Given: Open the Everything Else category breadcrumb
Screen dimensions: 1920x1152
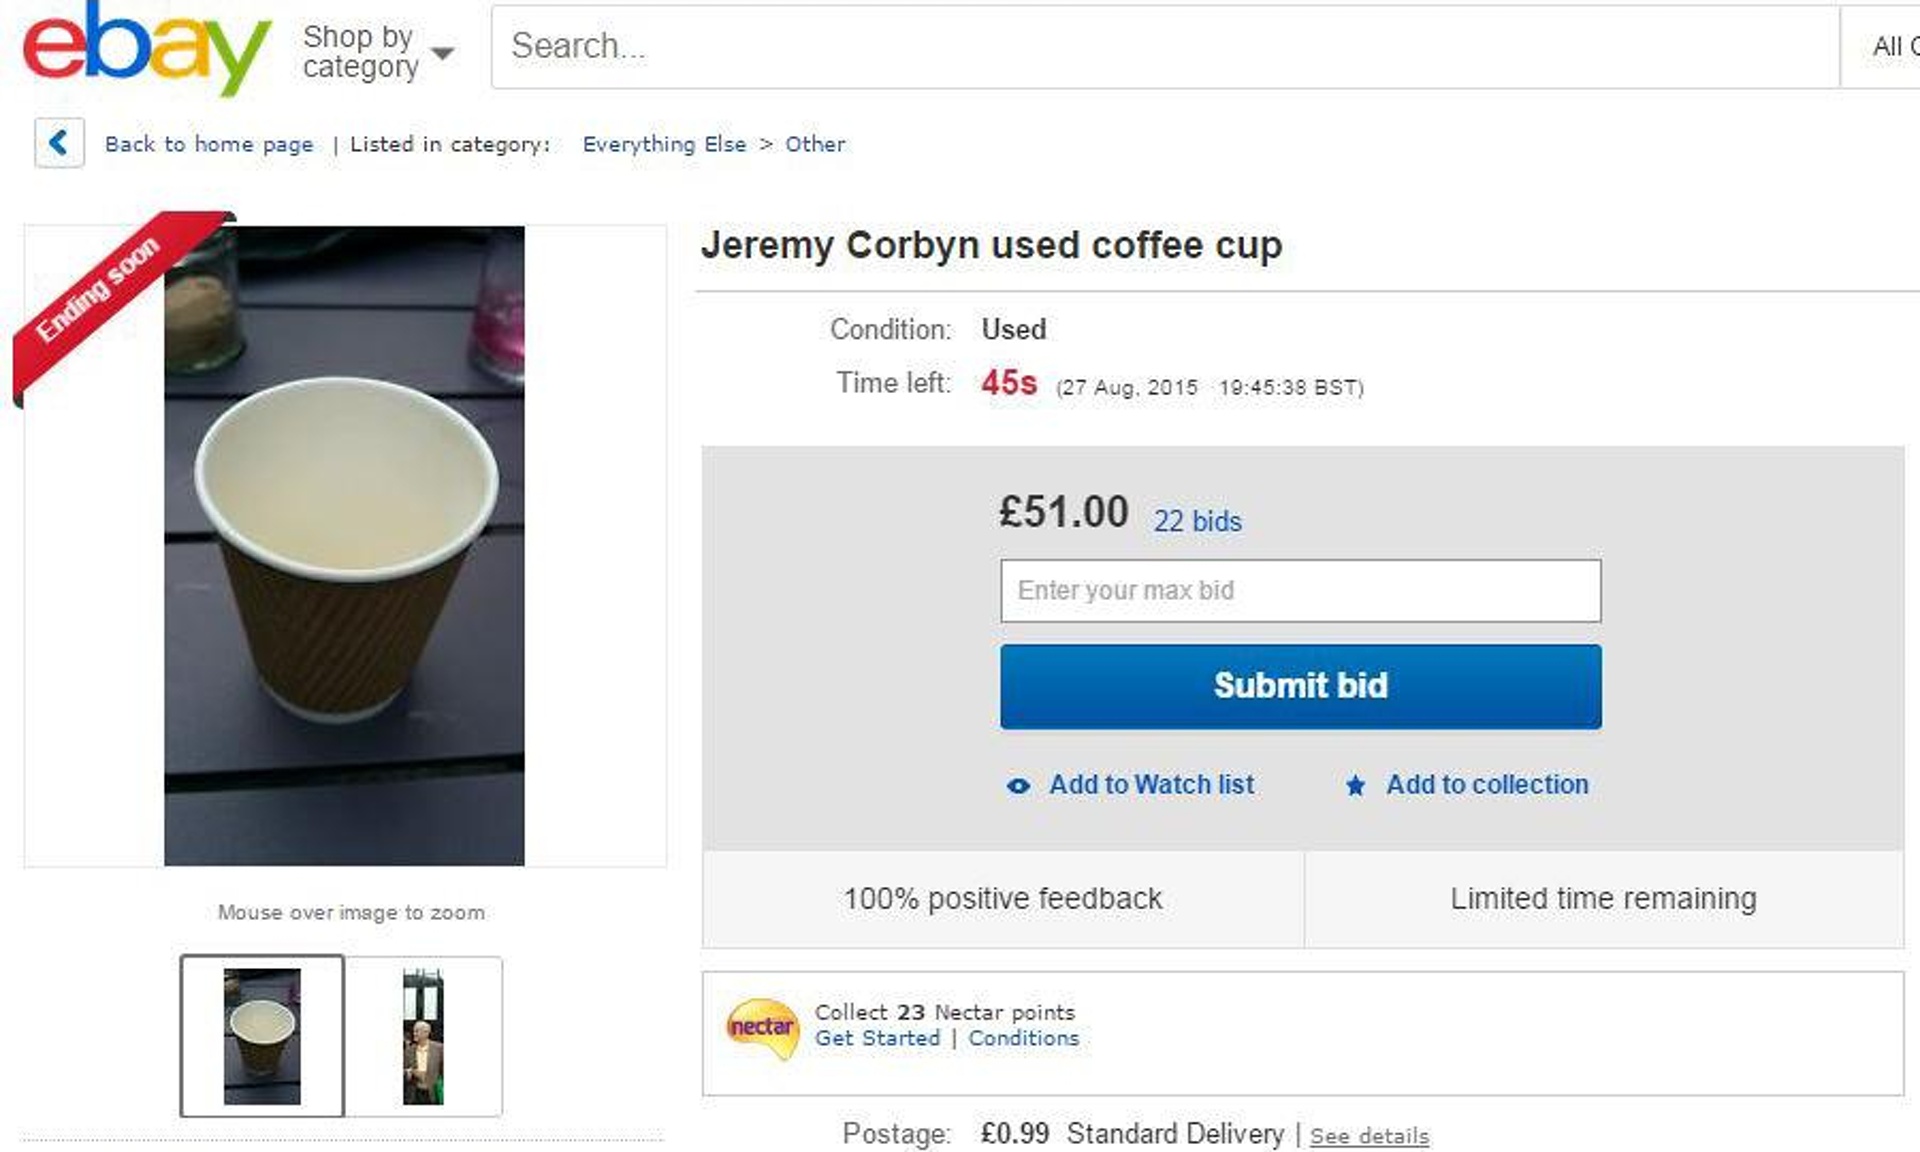Looking at the screenshot, I should (x=664, y=144).
